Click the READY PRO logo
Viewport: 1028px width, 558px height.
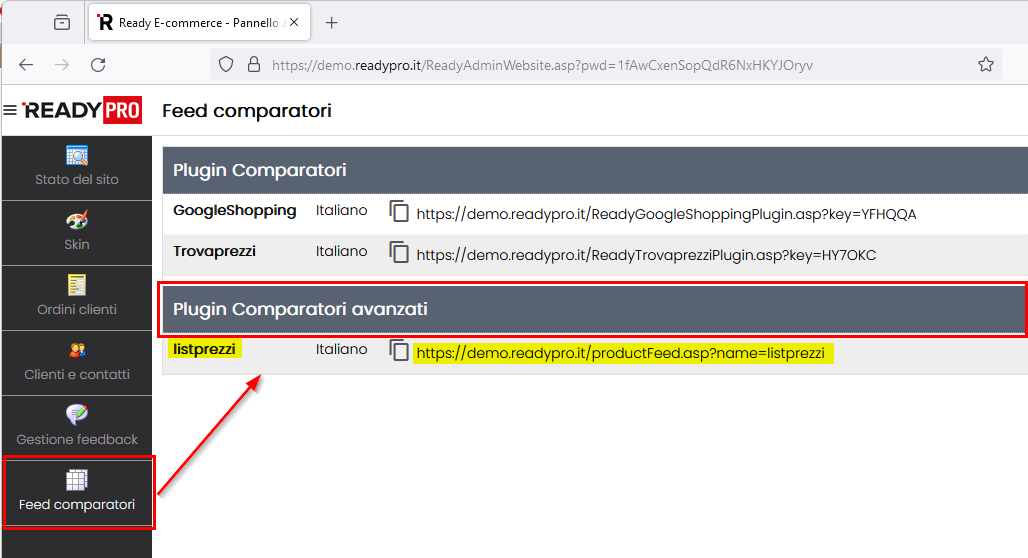tap(82, 110)
